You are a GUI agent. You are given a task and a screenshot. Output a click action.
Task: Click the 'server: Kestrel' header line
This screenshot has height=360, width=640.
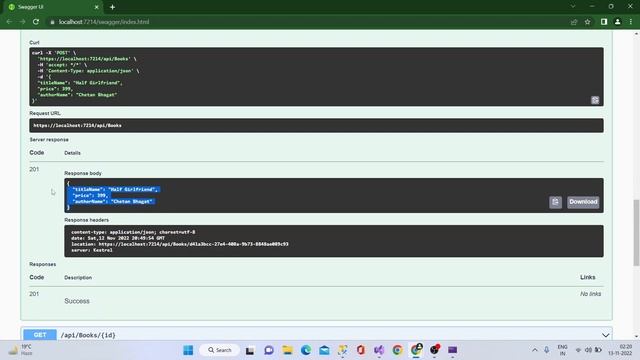[91, 250]
